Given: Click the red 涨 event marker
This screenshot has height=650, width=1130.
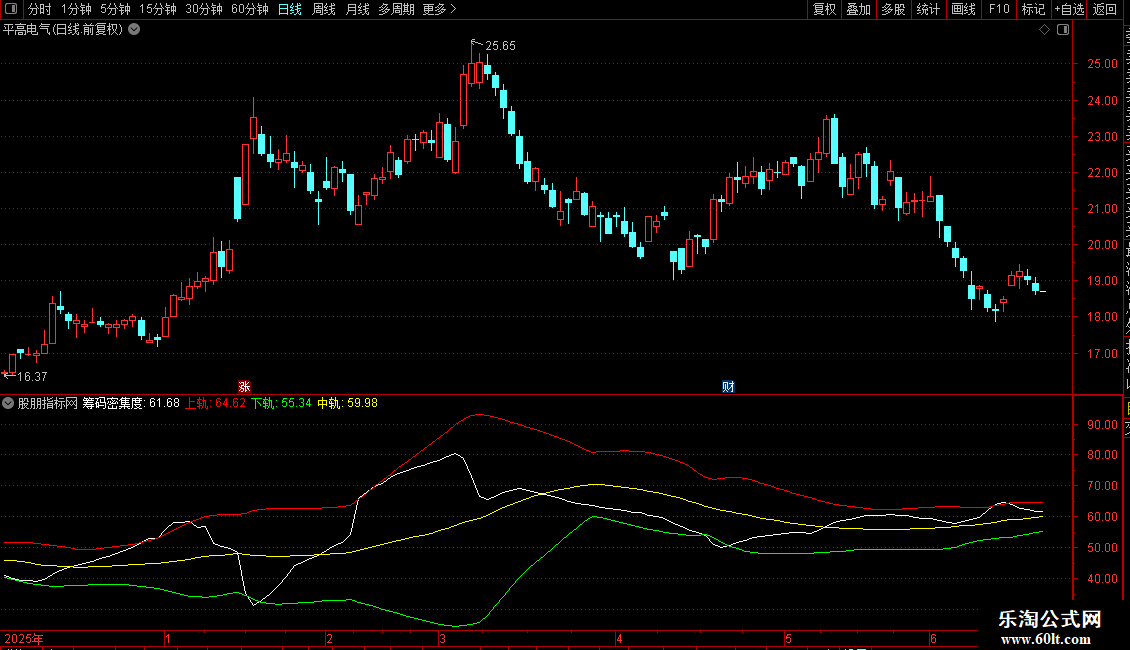Looking at the screenshot, I should (x=244, y=387).
